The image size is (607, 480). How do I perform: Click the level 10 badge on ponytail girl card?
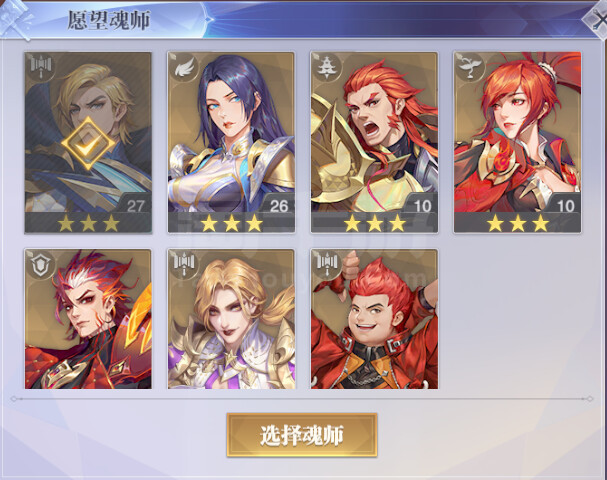565,206
